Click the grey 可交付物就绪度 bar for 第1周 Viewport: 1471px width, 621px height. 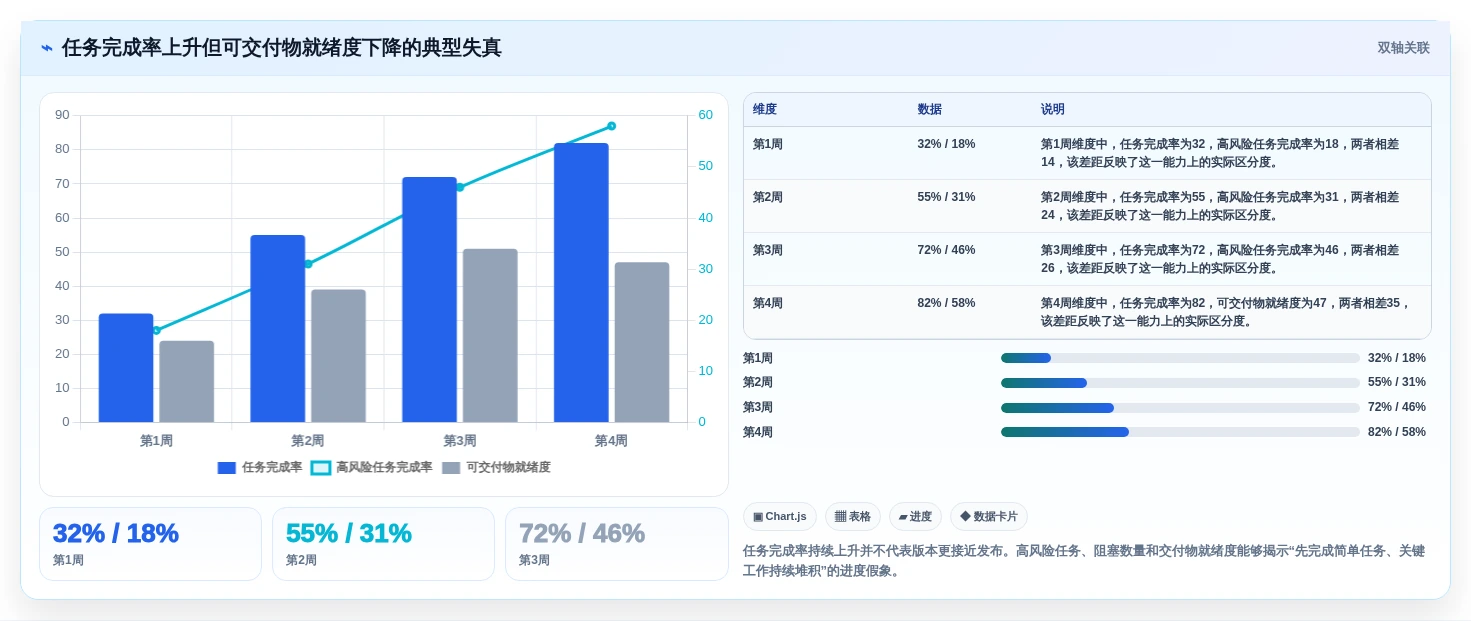tap(187, 381)
